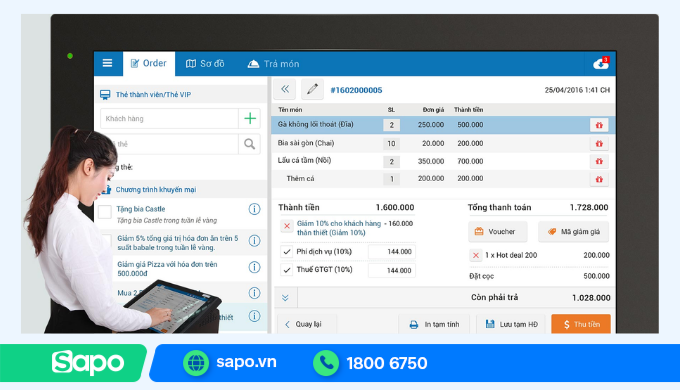
Task: Collapse panel with double-left arrow button
Action: pyautogui.click(x=285, y=89)
